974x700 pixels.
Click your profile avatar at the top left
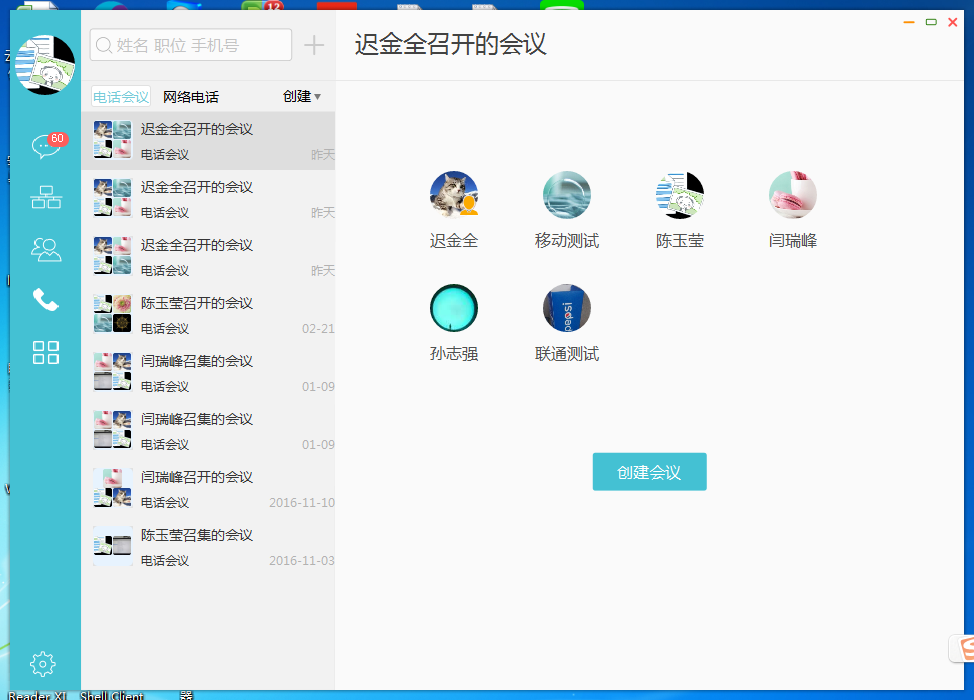pyautogui.click(x=46, y=63)
